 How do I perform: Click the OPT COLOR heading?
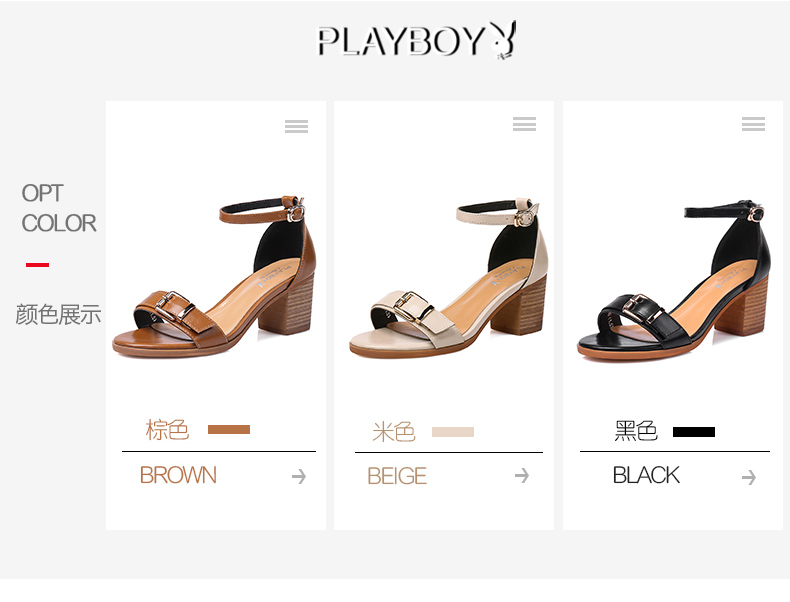(59, 208)
